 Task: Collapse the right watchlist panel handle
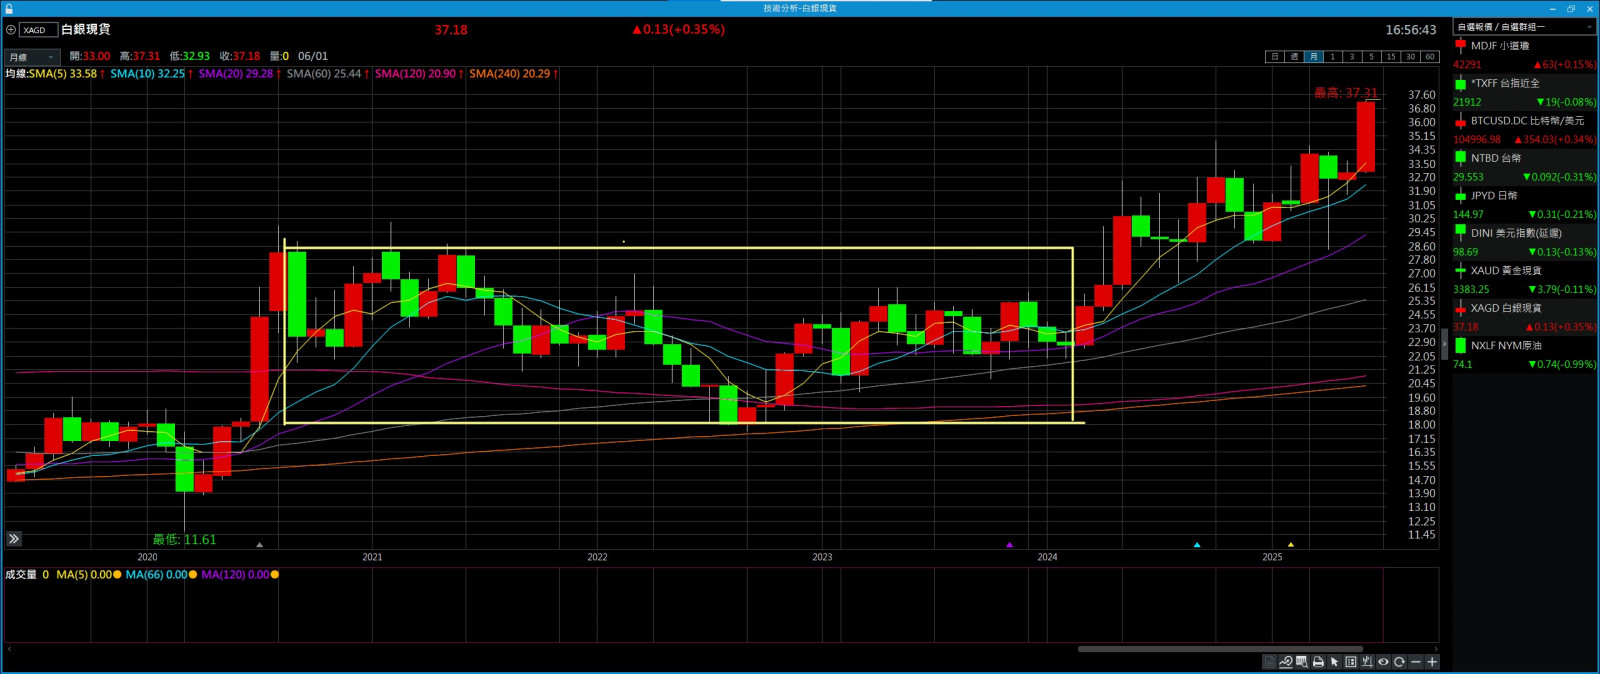pos(1444,343)
